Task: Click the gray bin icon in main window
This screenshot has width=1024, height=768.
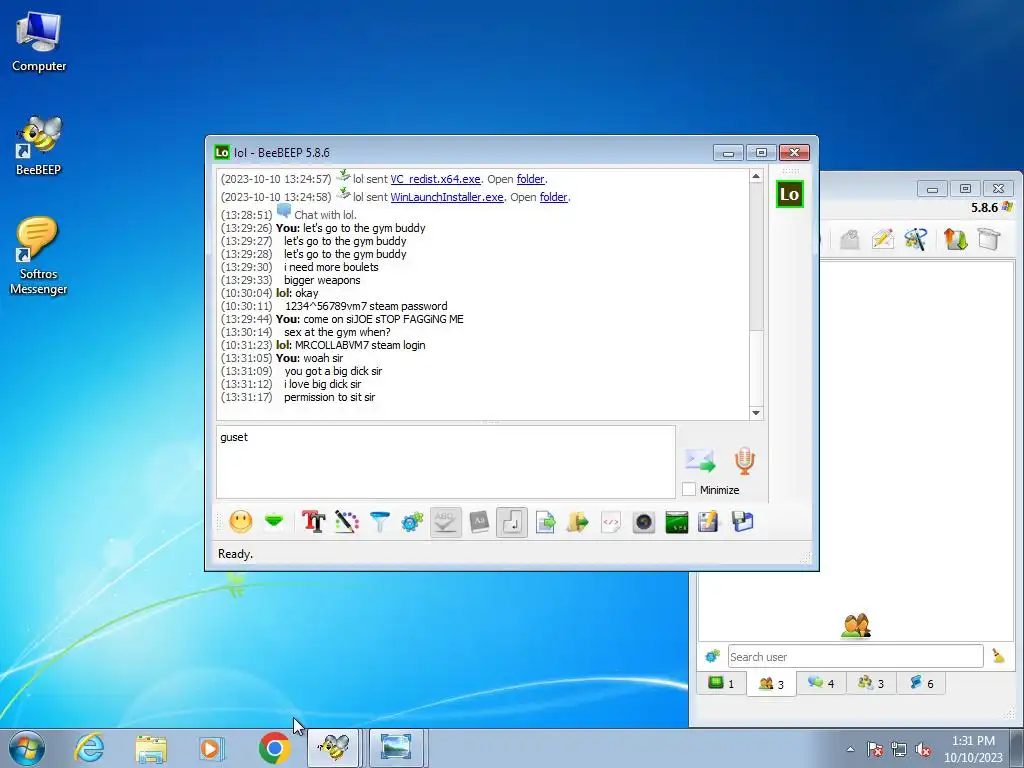Action: point(989,239)
